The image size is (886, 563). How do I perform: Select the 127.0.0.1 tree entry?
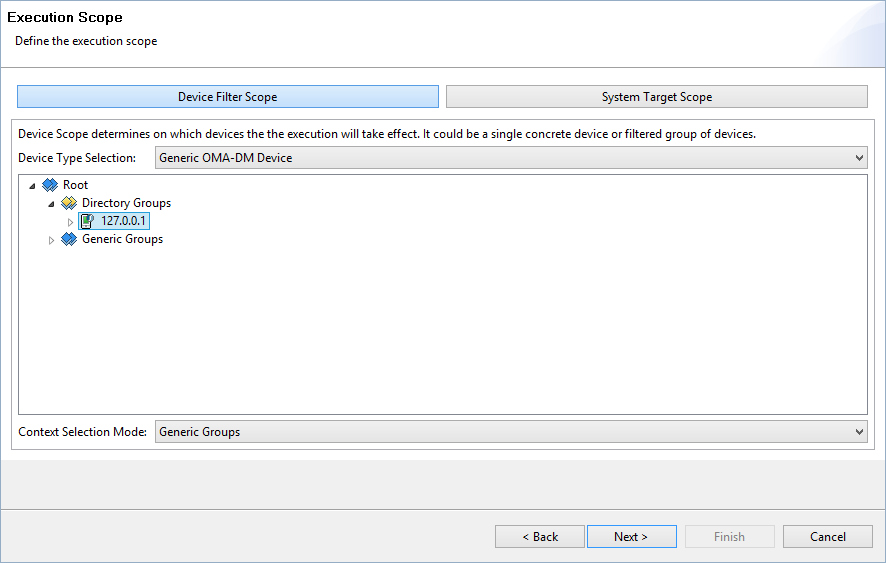point(123,221)
